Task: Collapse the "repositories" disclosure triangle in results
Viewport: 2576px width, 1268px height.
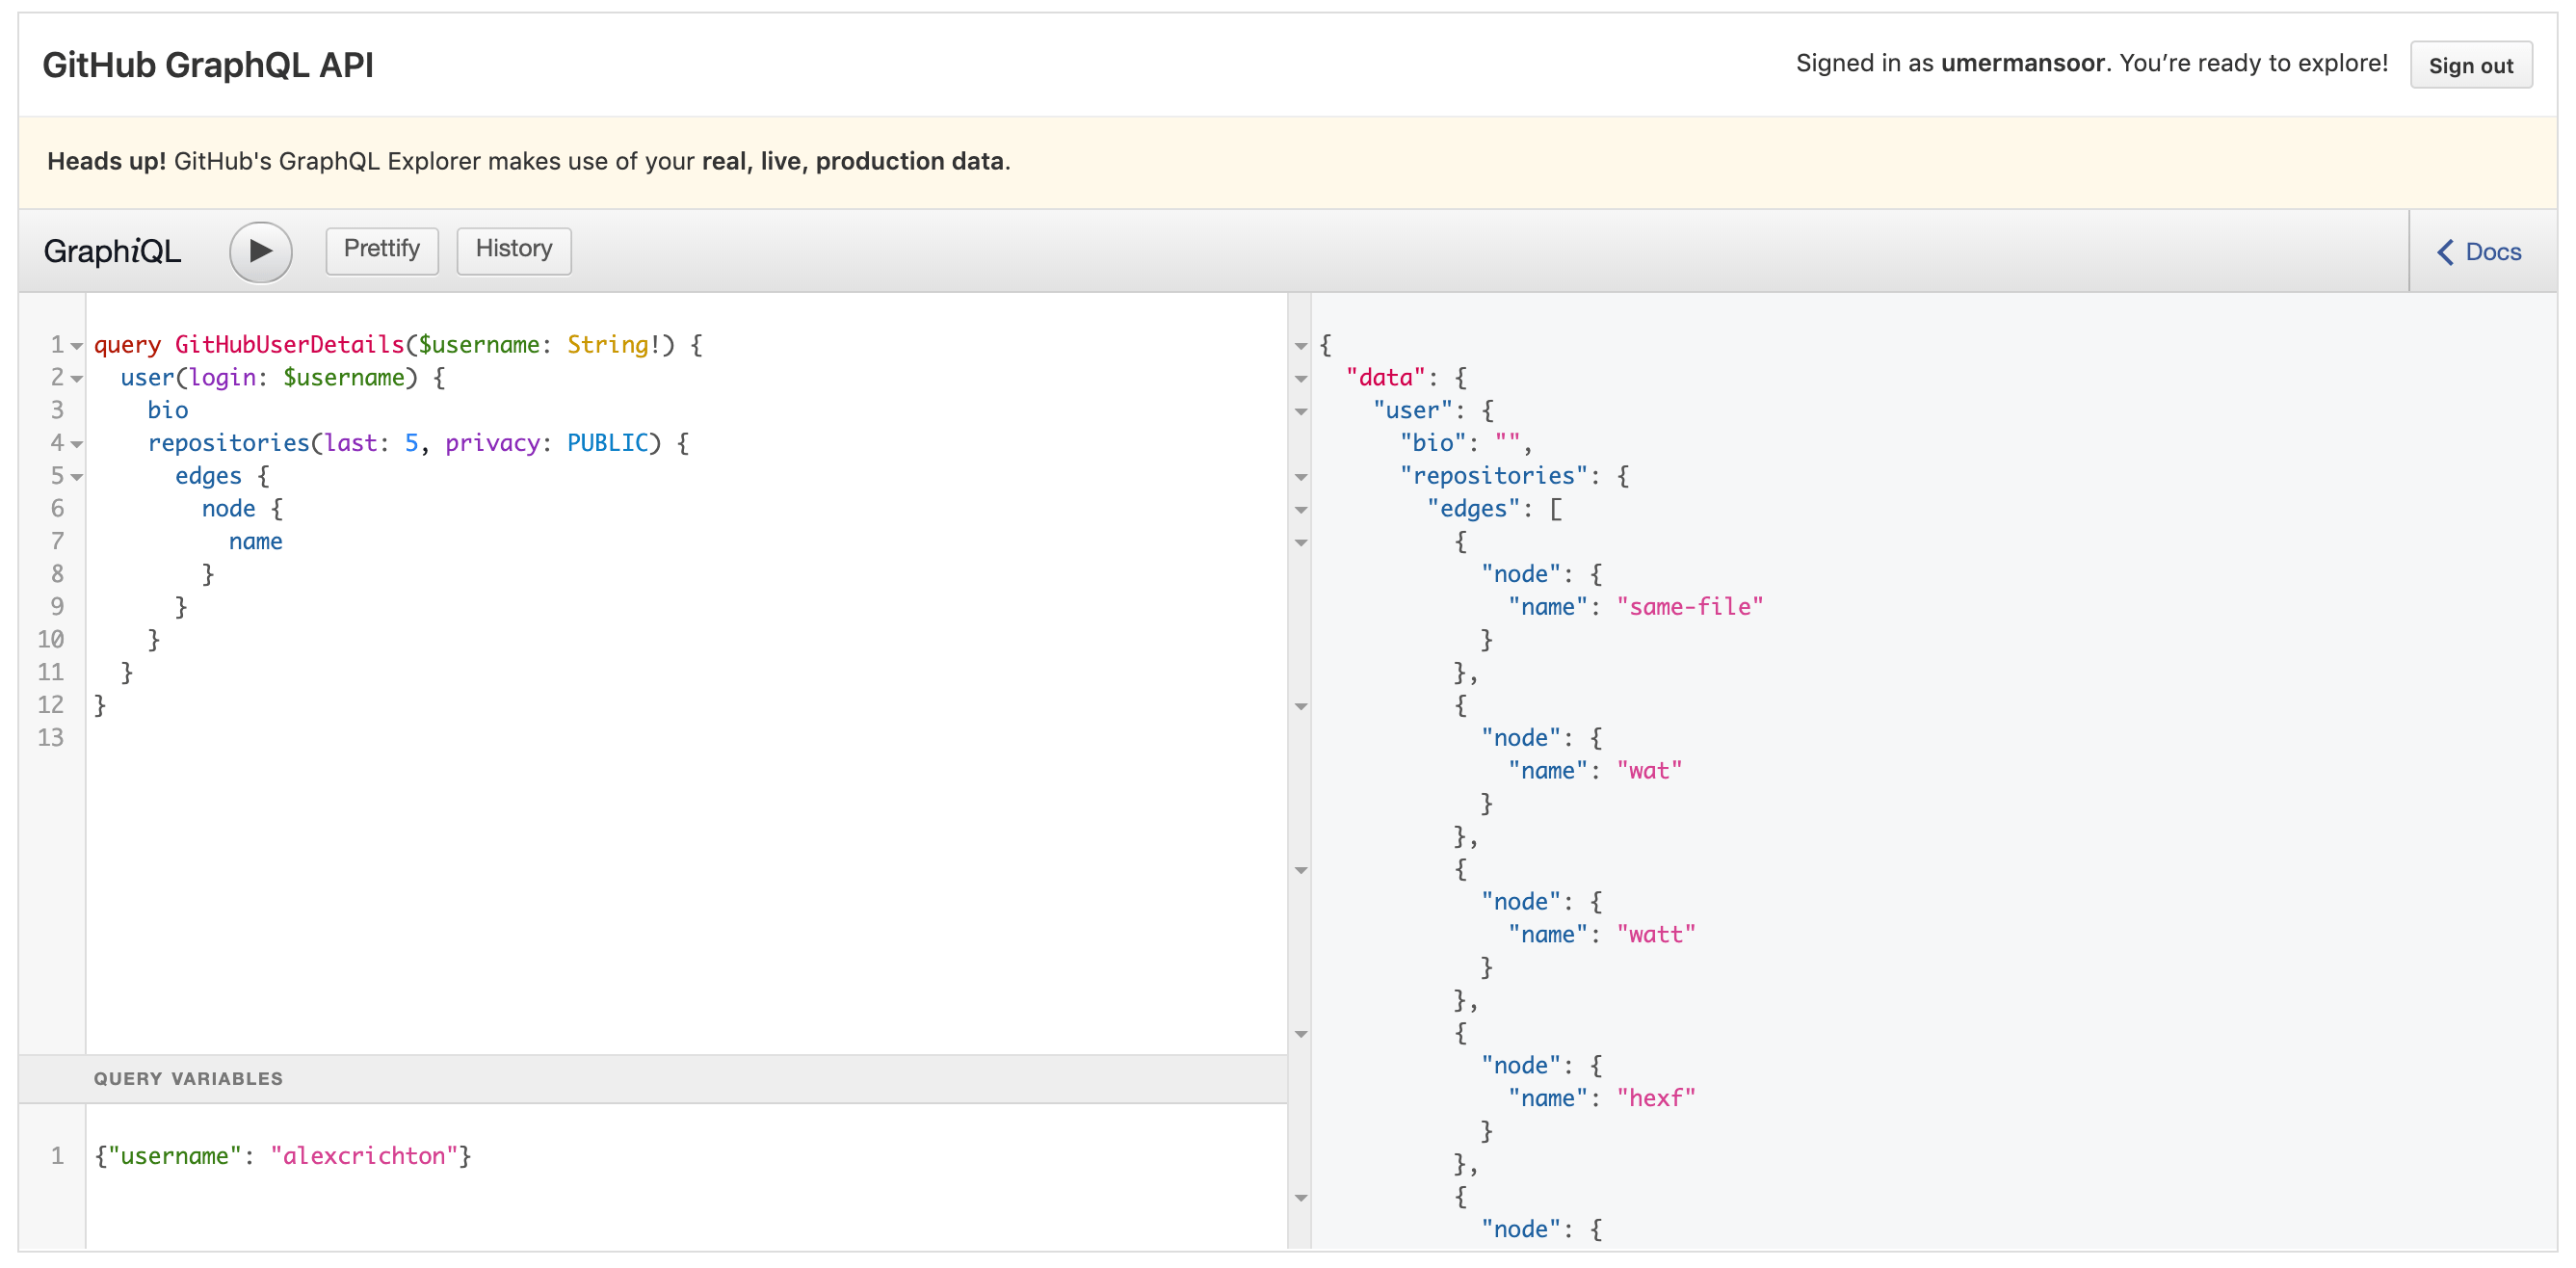Action: pyautogui.click(x=1300, y=477)
